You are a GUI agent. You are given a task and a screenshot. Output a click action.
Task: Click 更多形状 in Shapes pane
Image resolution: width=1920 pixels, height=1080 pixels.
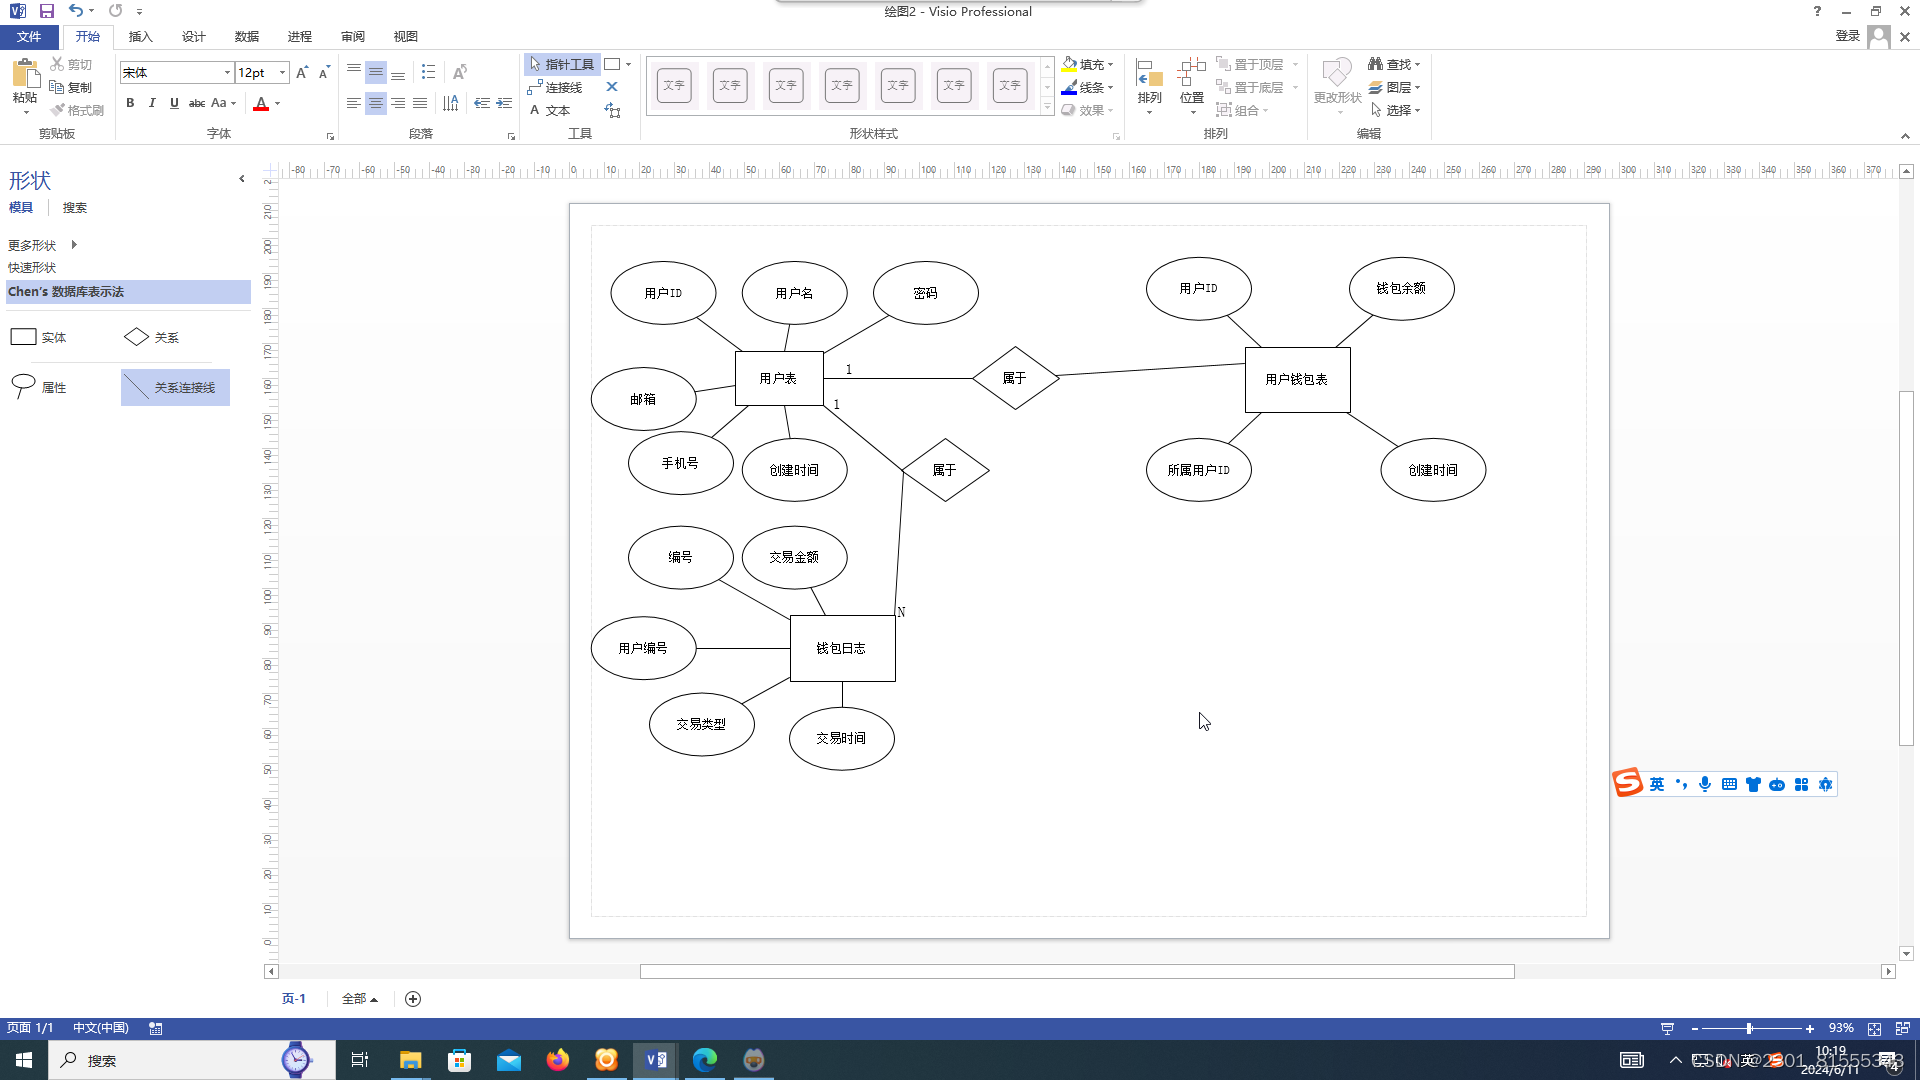(32, 245)
